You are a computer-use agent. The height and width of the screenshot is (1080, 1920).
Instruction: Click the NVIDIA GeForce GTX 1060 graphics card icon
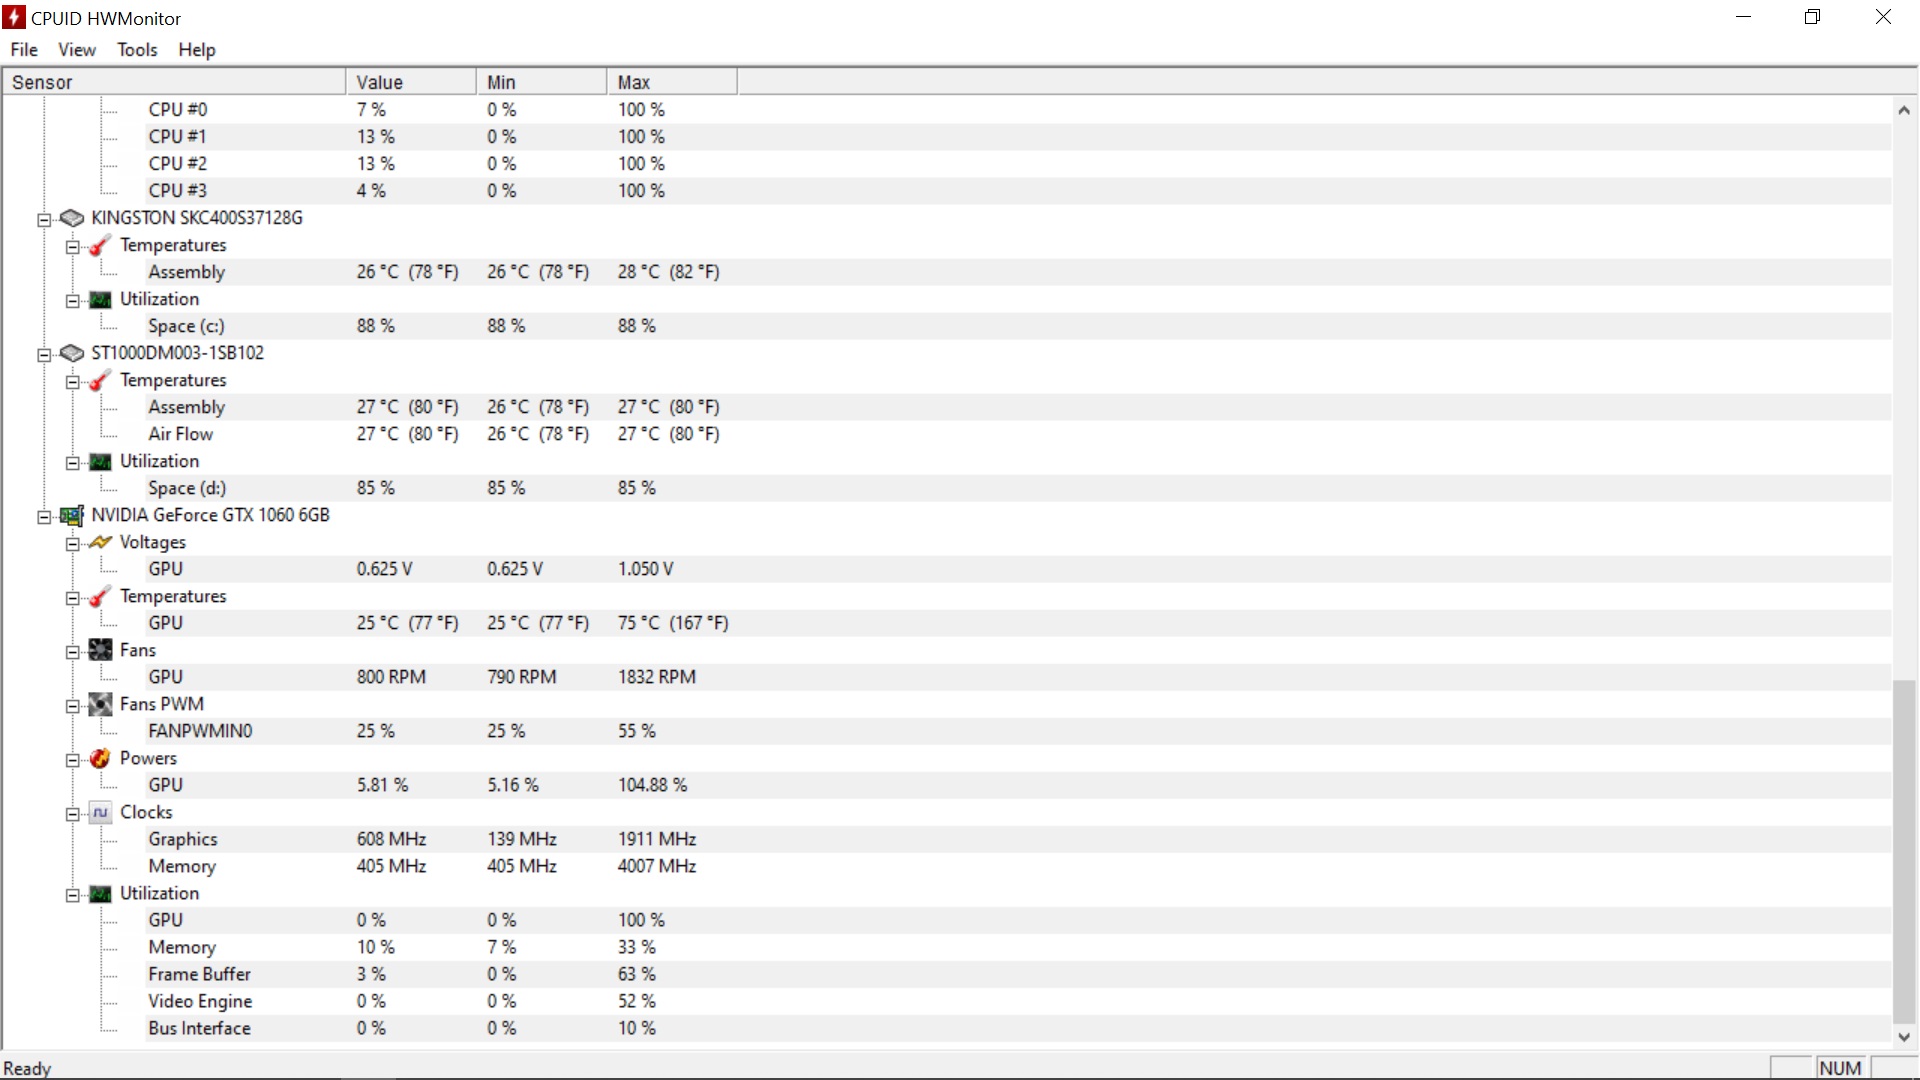[72, 515]
